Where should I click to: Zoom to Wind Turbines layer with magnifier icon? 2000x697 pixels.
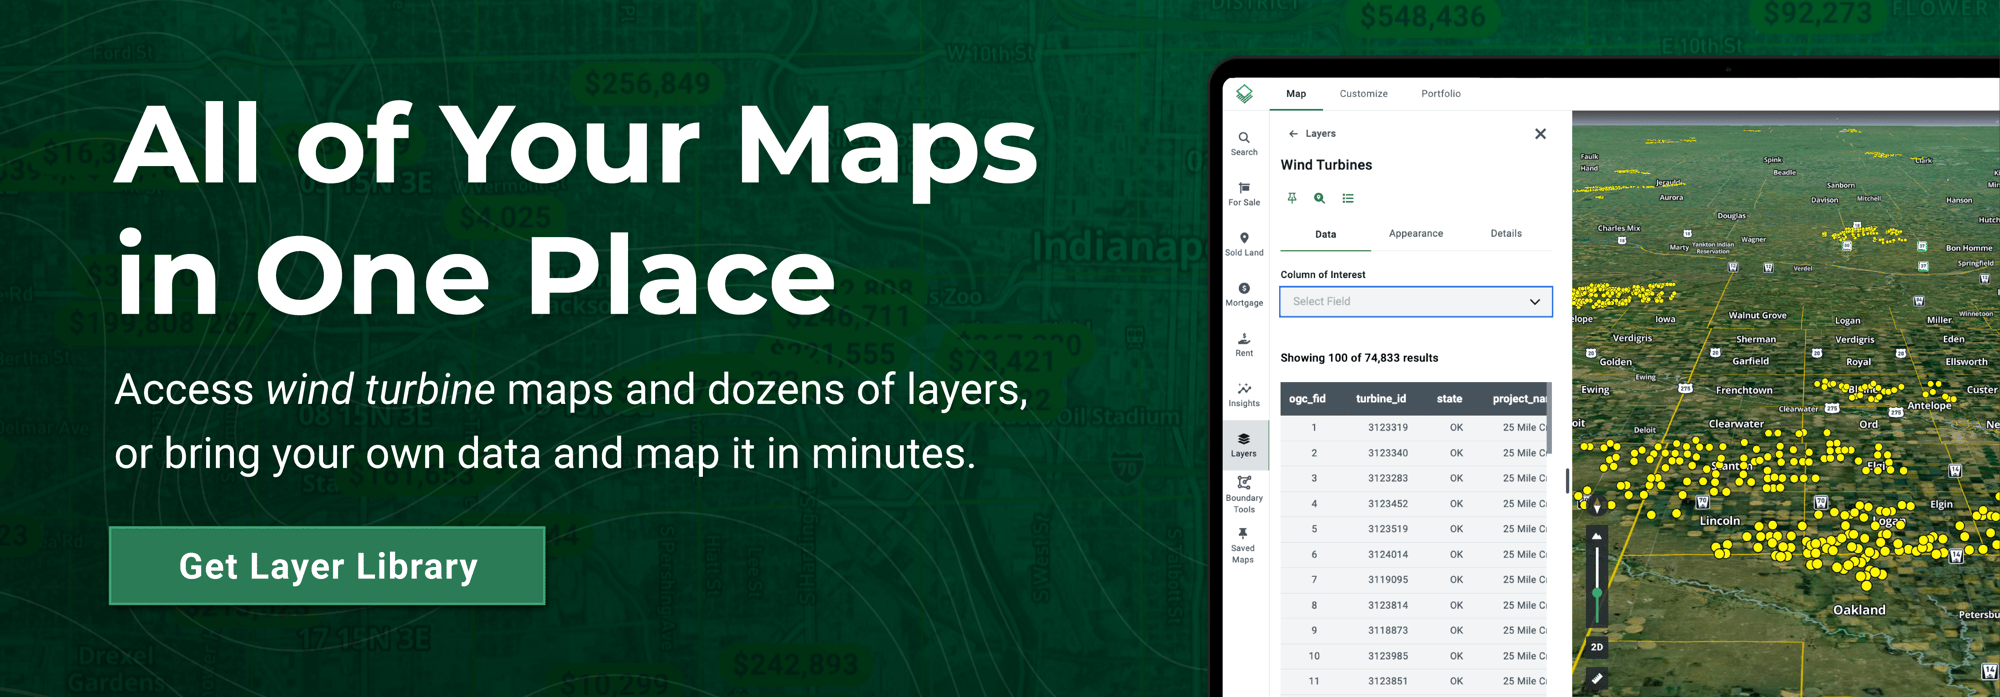(1320, 198)
